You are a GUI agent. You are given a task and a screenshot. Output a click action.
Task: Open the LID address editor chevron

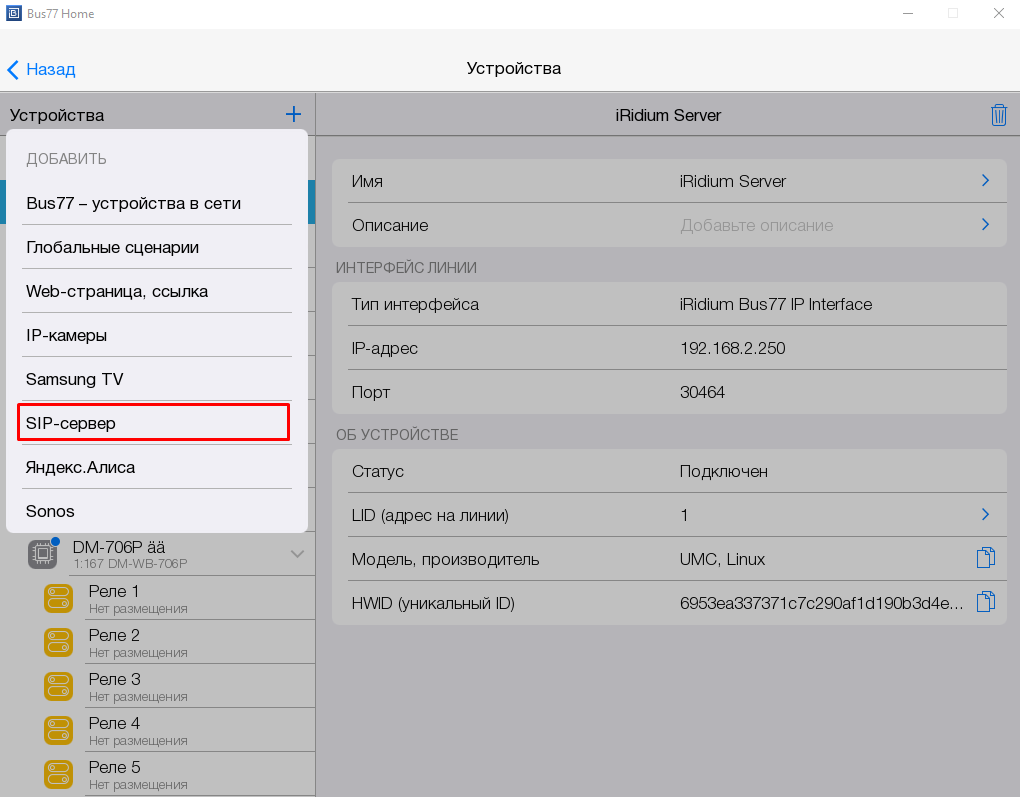[x=985, y=514]
